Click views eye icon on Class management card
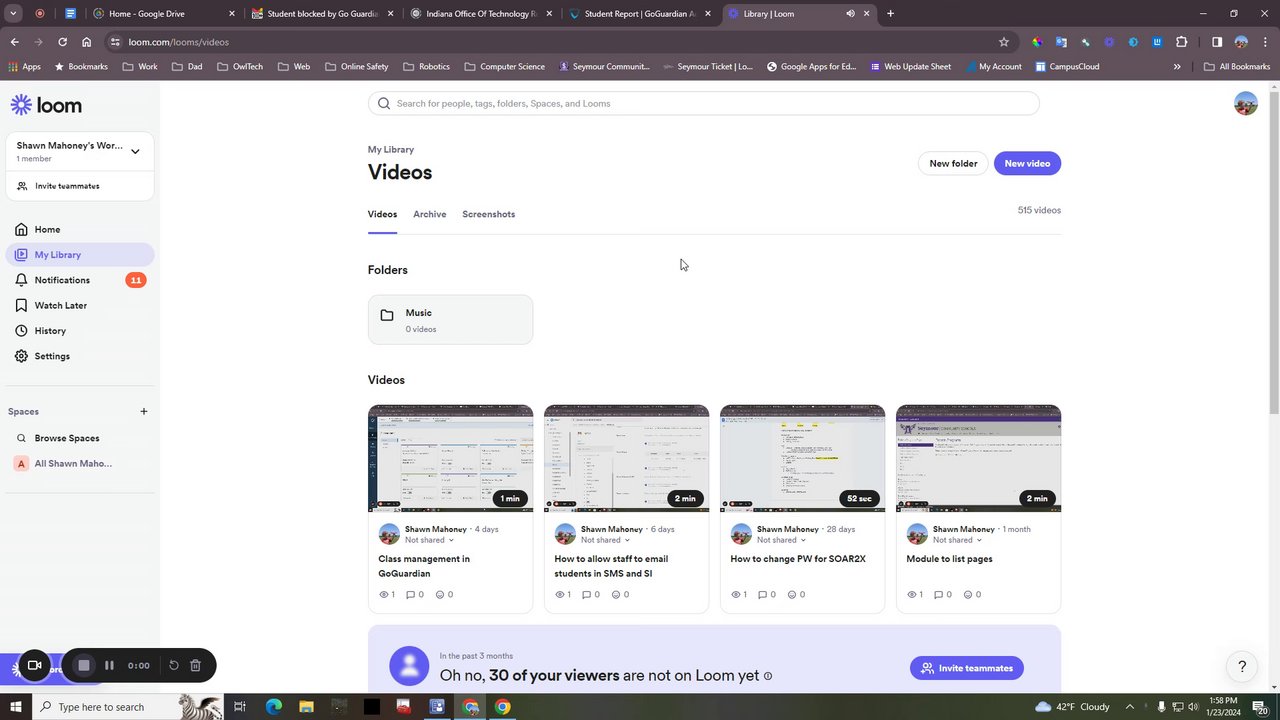The width and height of the screenshot is (1280, 720). click(x=384, y=594)
